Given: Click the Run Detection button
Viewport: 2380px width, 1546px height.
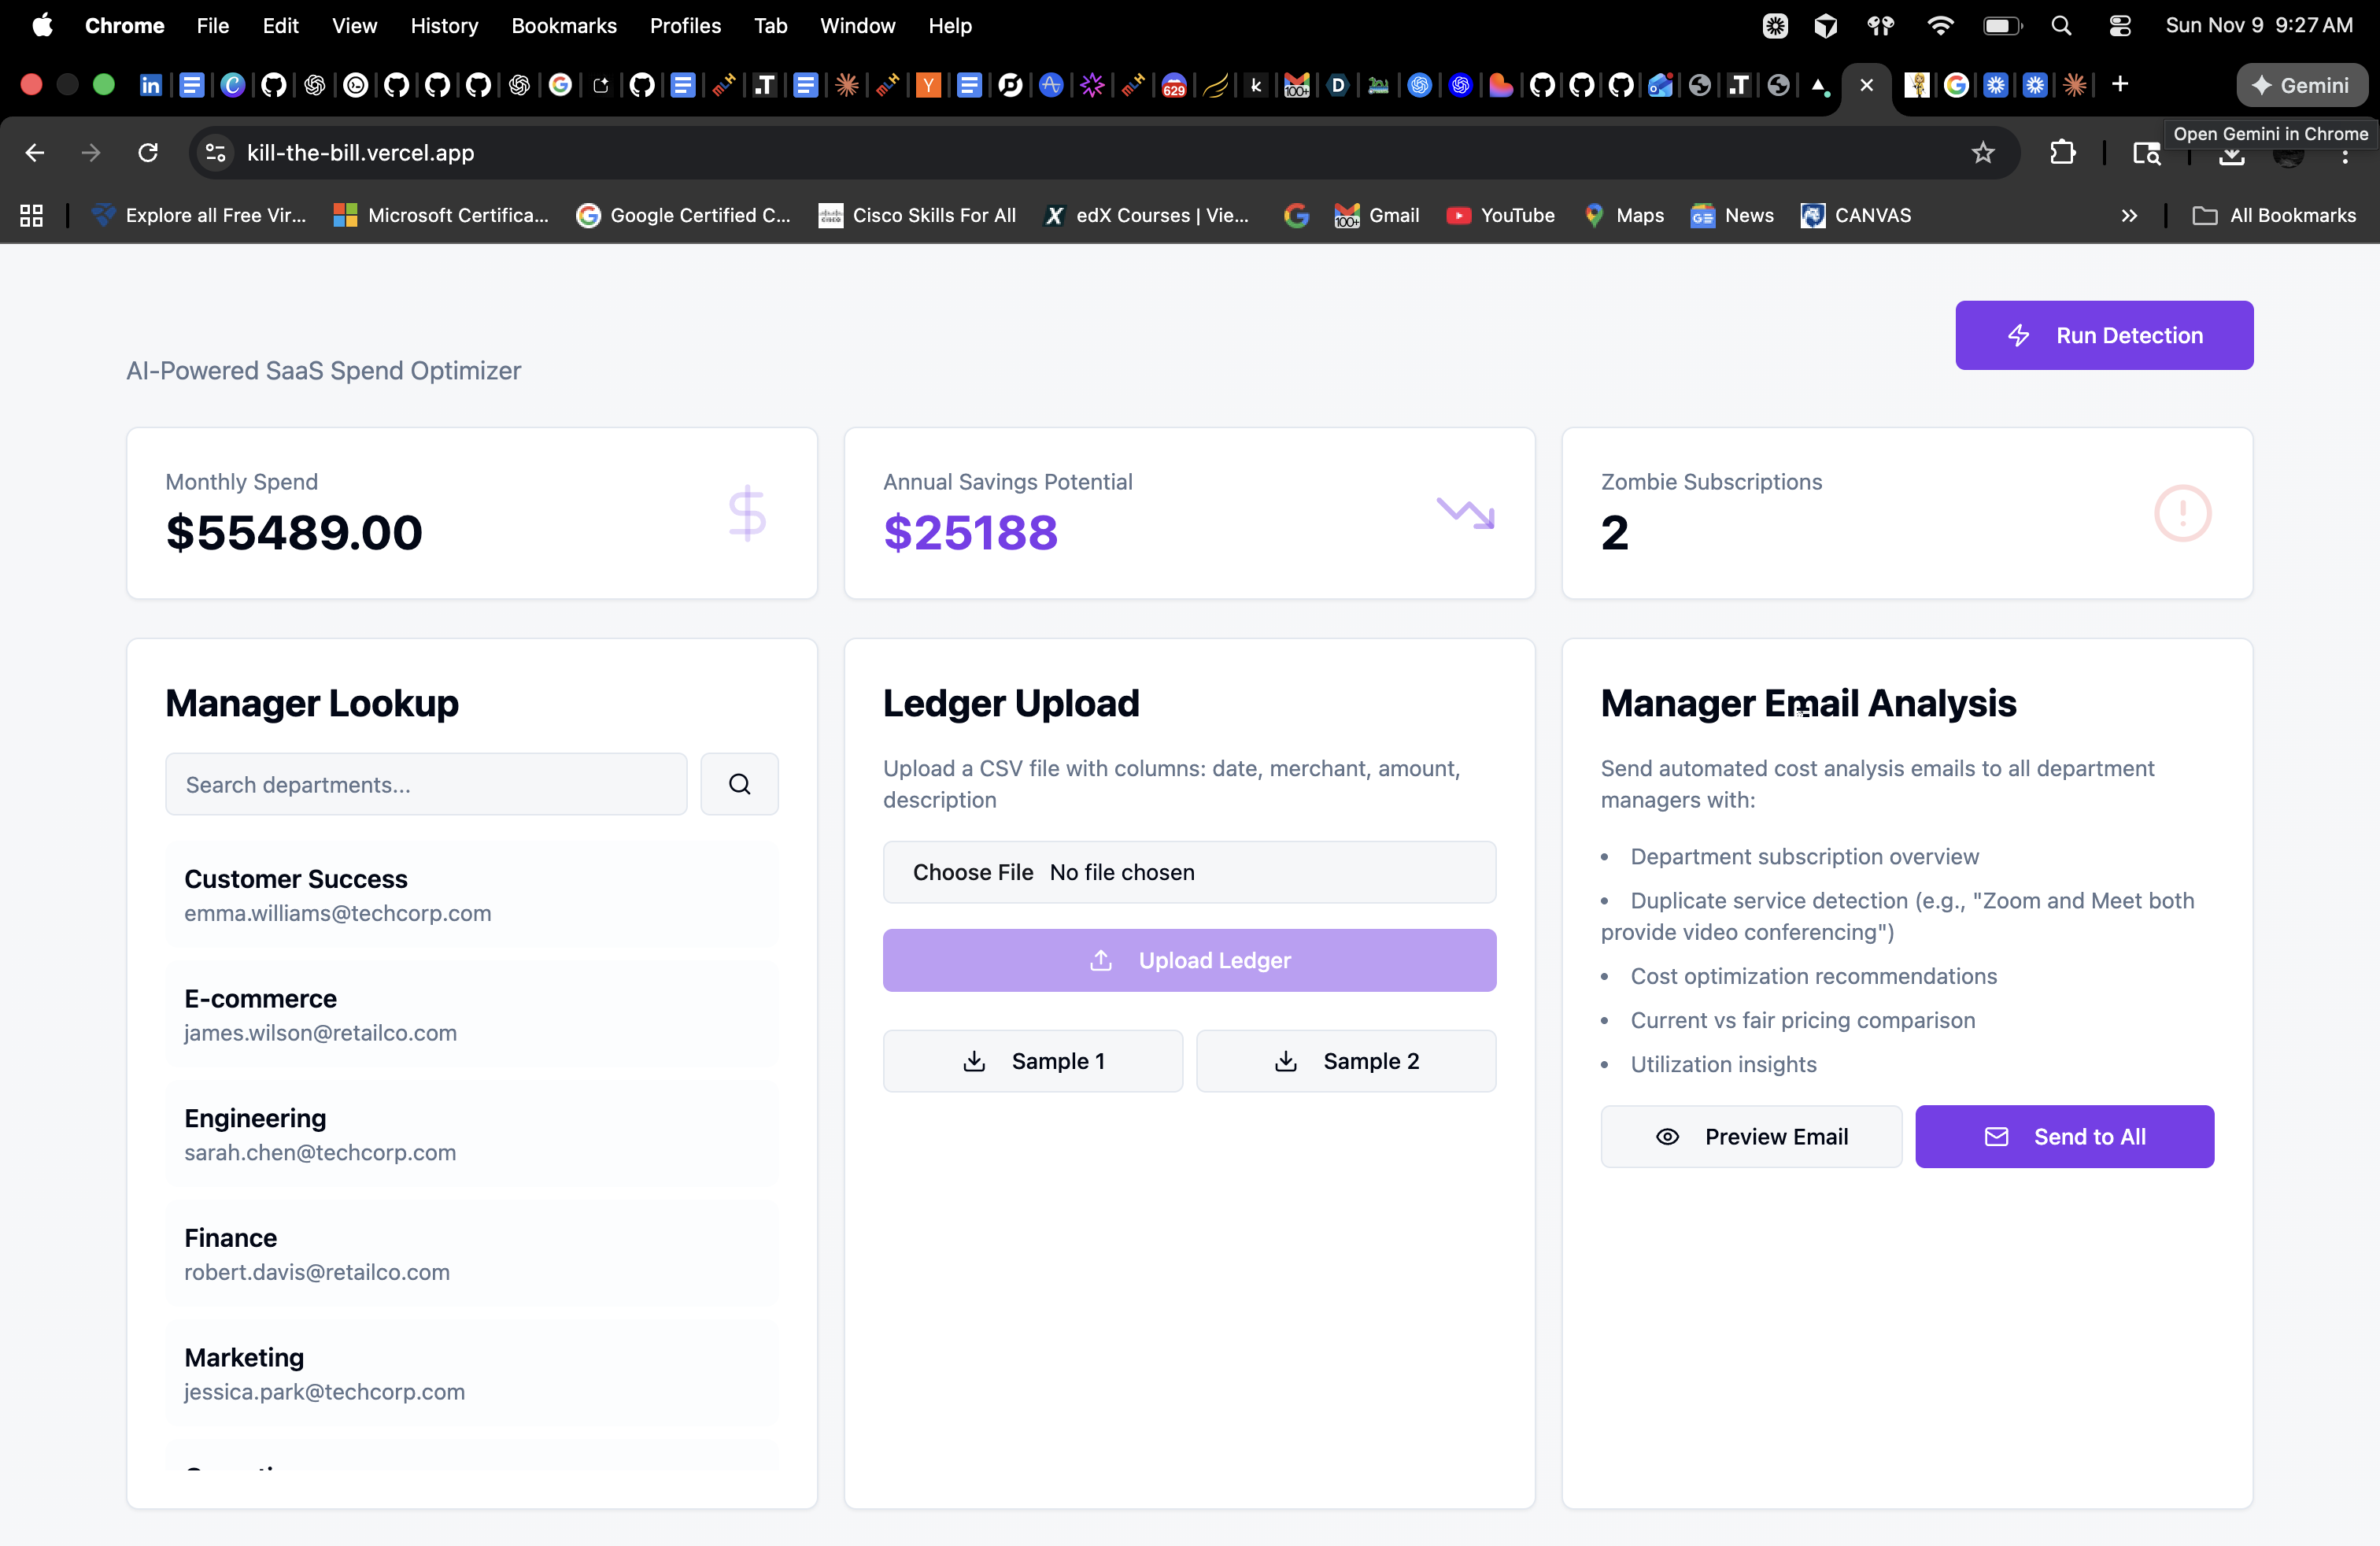Looking at the screenshot, I should coord(2103,335).
